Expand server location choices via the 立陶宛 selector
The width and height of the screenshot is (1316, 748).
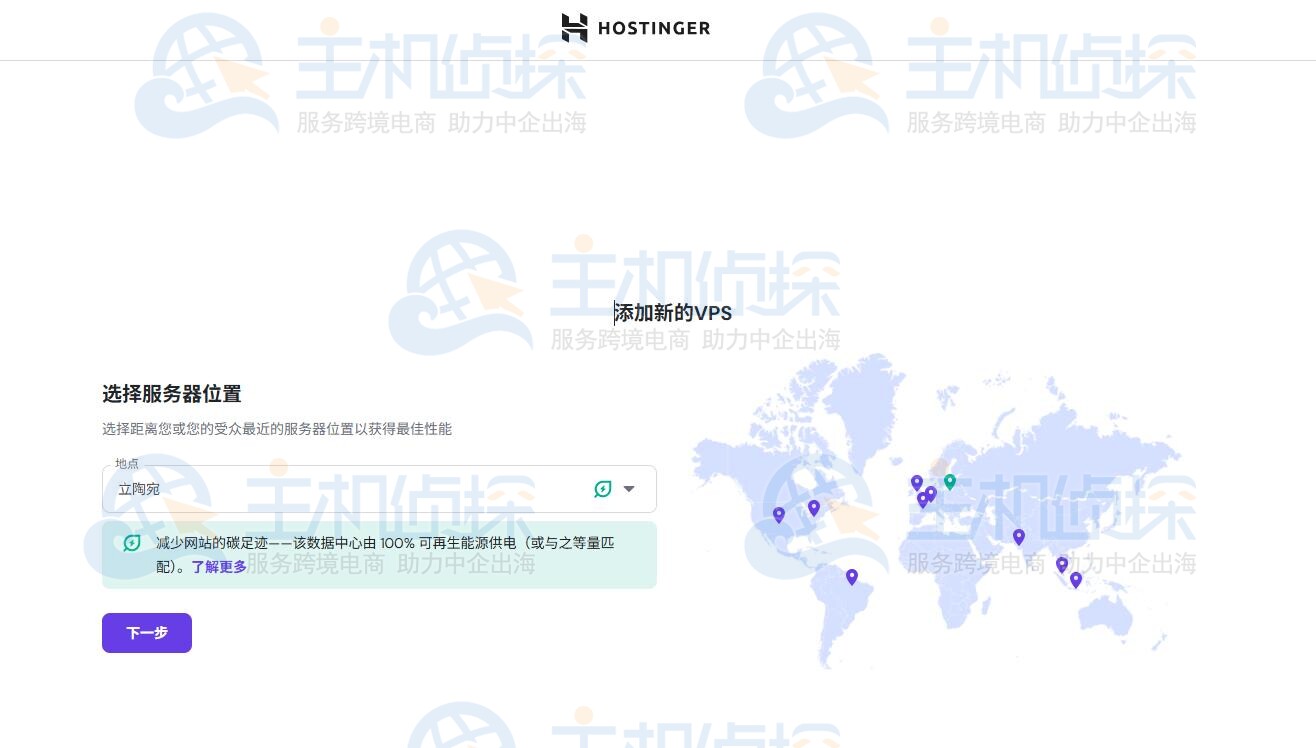click(629, 489)
